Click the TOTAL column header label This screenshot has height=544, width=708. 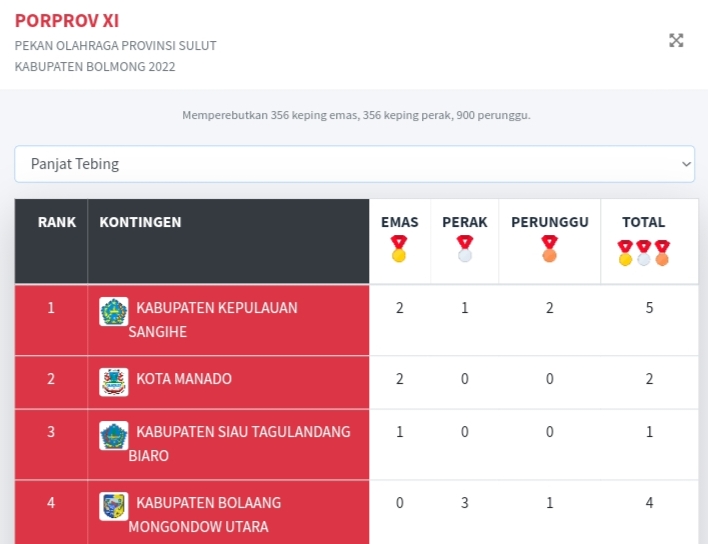643,222
